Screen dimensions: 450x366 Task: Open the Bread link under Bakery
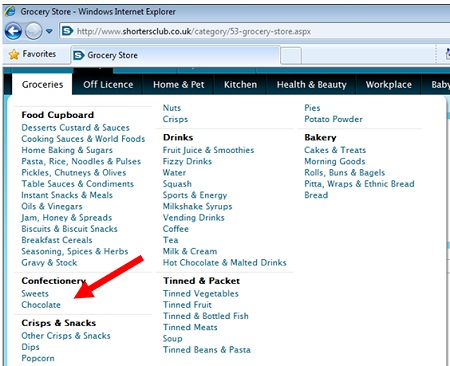click(316, 195)
